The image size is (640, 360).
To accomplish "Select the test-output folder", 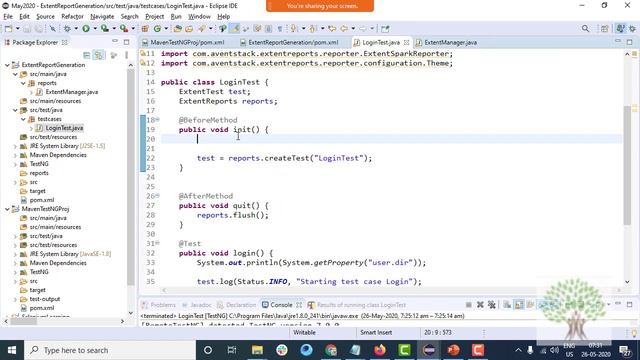I will (44, 299).
